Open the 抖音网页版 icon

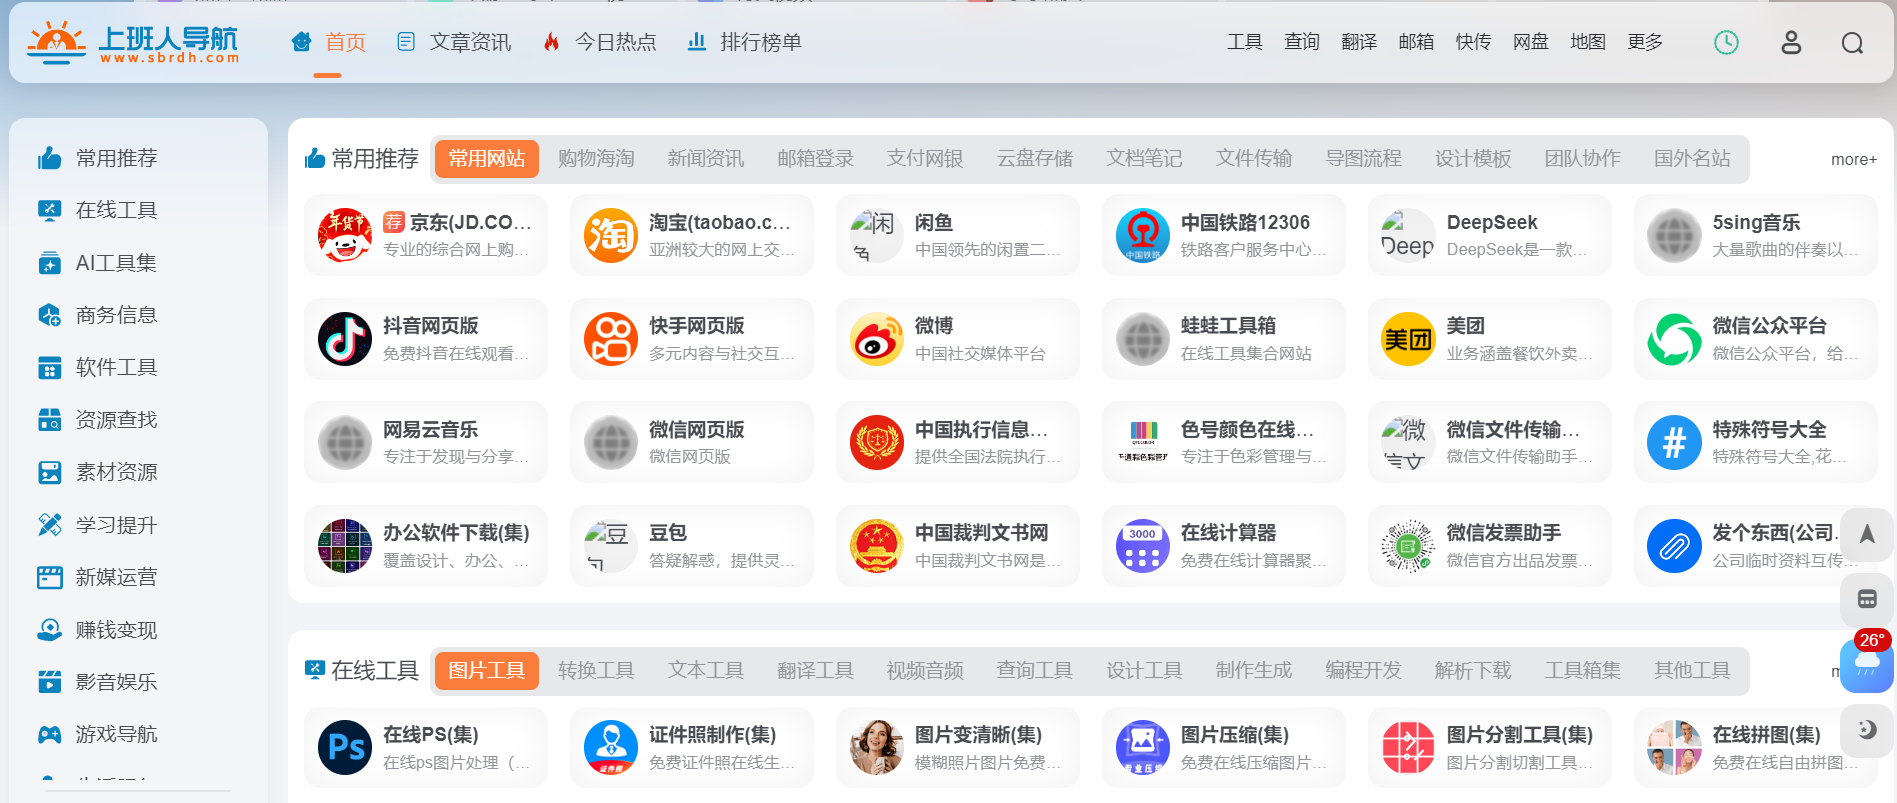click(x=345, y=339)
